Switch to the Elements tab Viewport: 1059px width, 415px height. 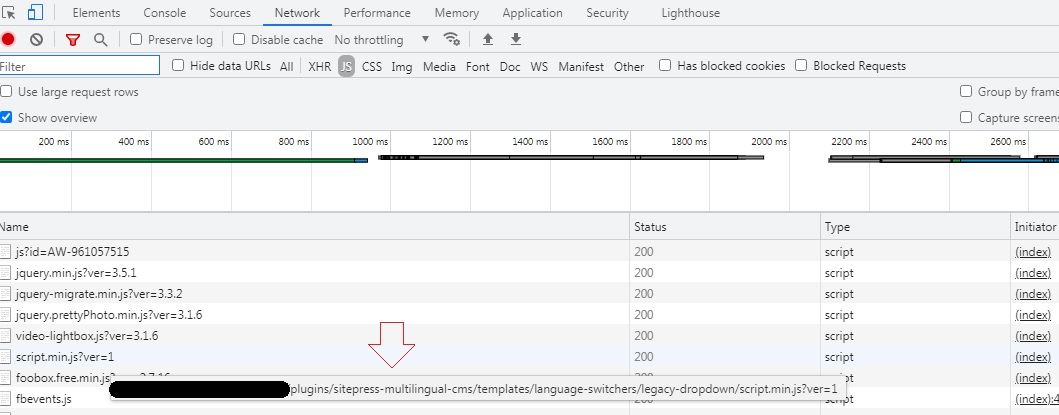(x=96, y=13)
